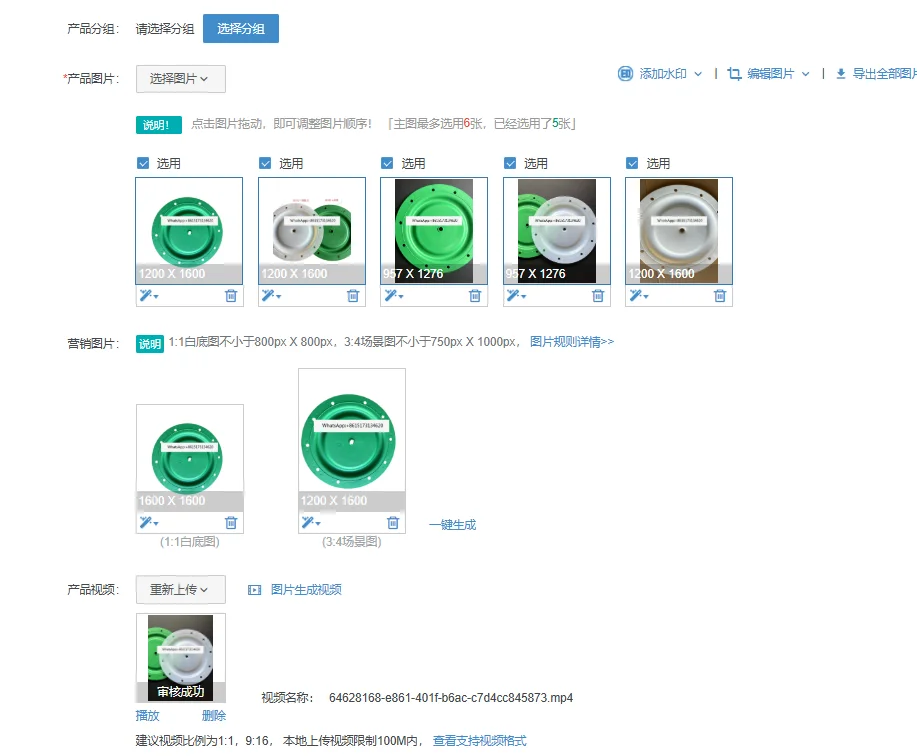
Task: Open 图片规则详情 link
Action: click(572, 341)
